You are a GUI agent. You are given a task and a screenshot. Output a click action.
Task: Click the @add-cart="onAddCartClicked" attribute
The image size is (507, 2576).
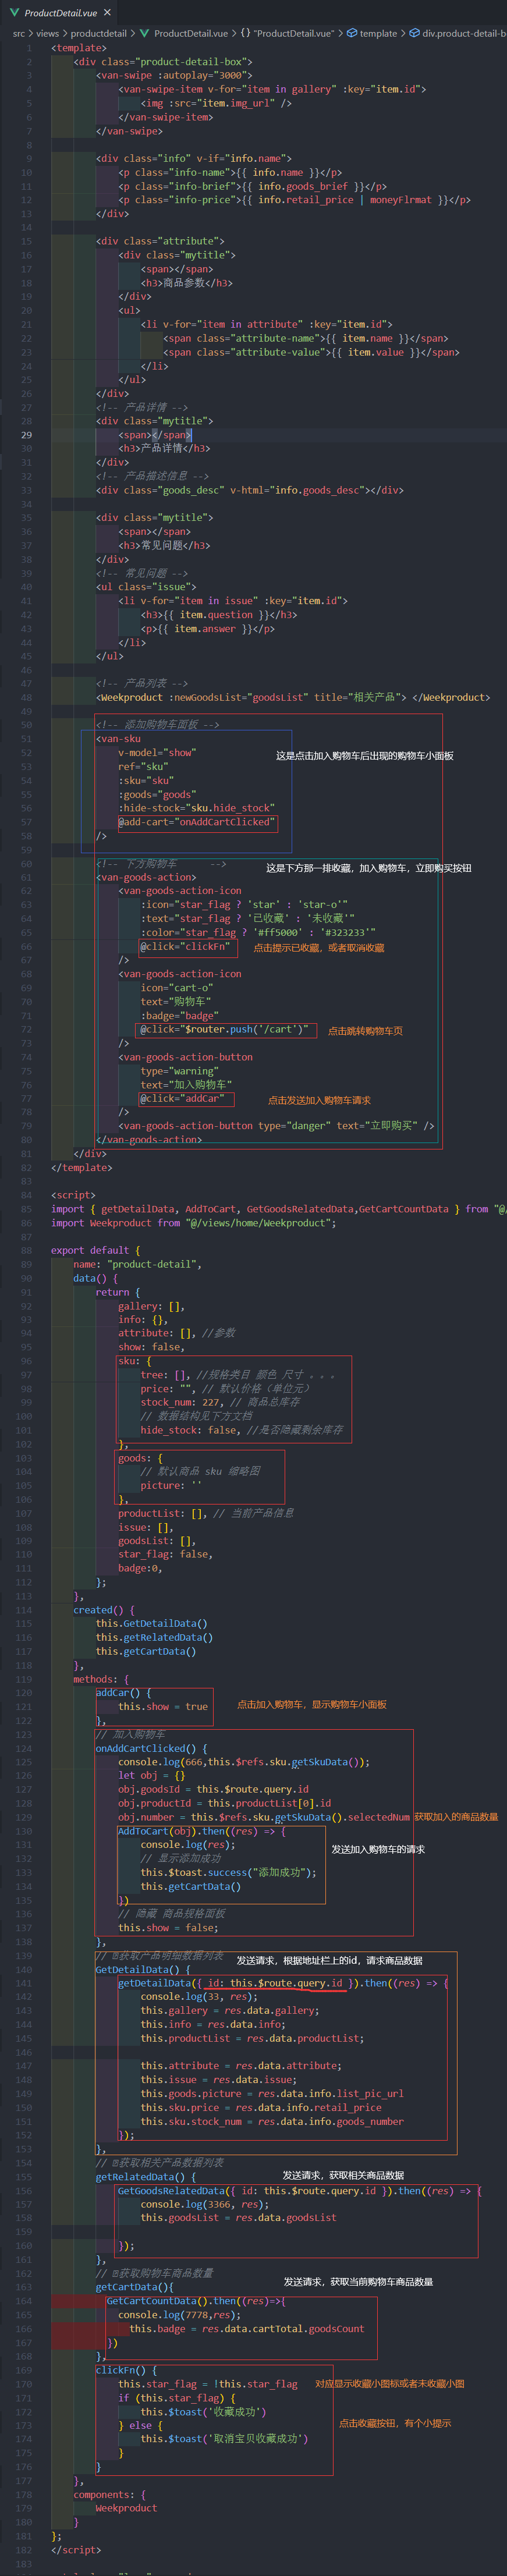[x=196, y=821]
